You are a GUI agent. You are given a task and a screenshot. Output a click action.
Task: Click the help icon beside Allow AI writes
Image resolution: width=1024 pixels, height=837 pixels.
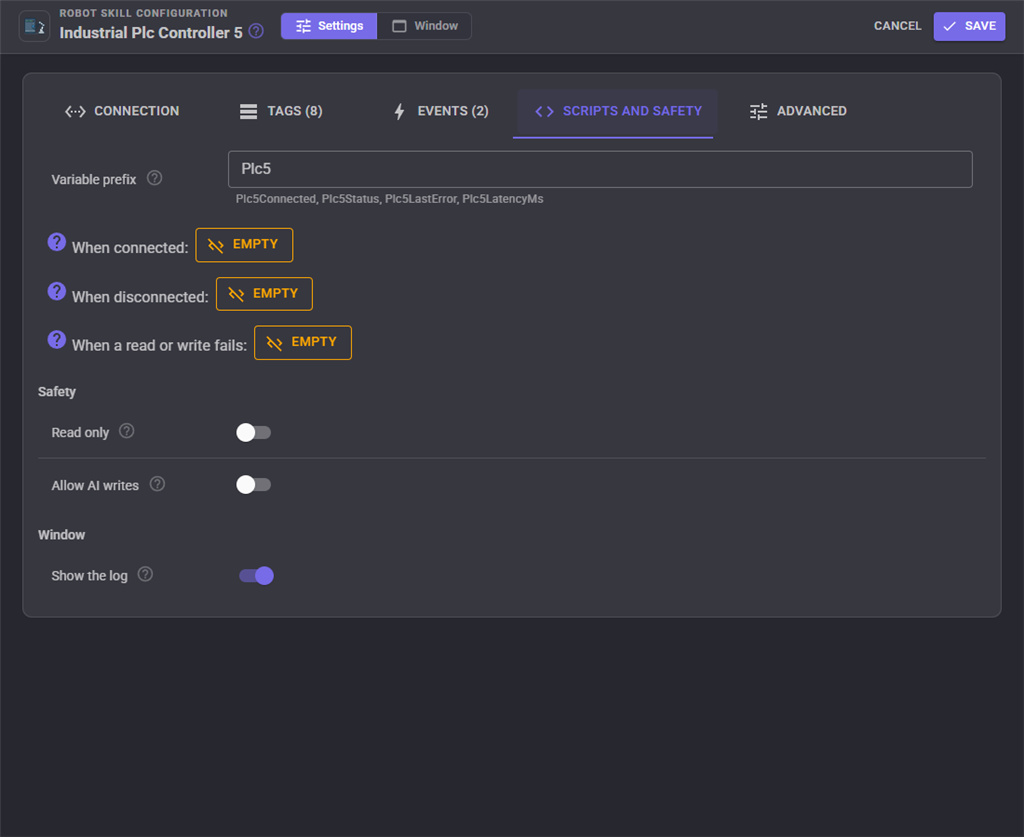(157, 484)
